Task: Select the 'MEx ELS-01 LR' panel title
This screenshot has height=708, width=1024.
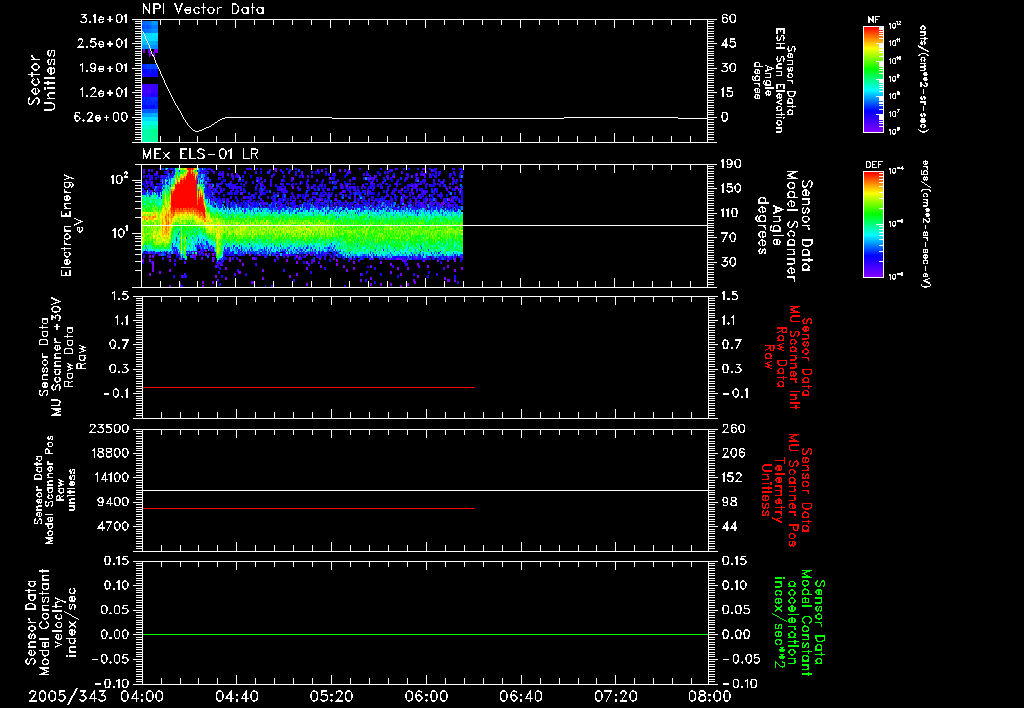Action: 200,154
